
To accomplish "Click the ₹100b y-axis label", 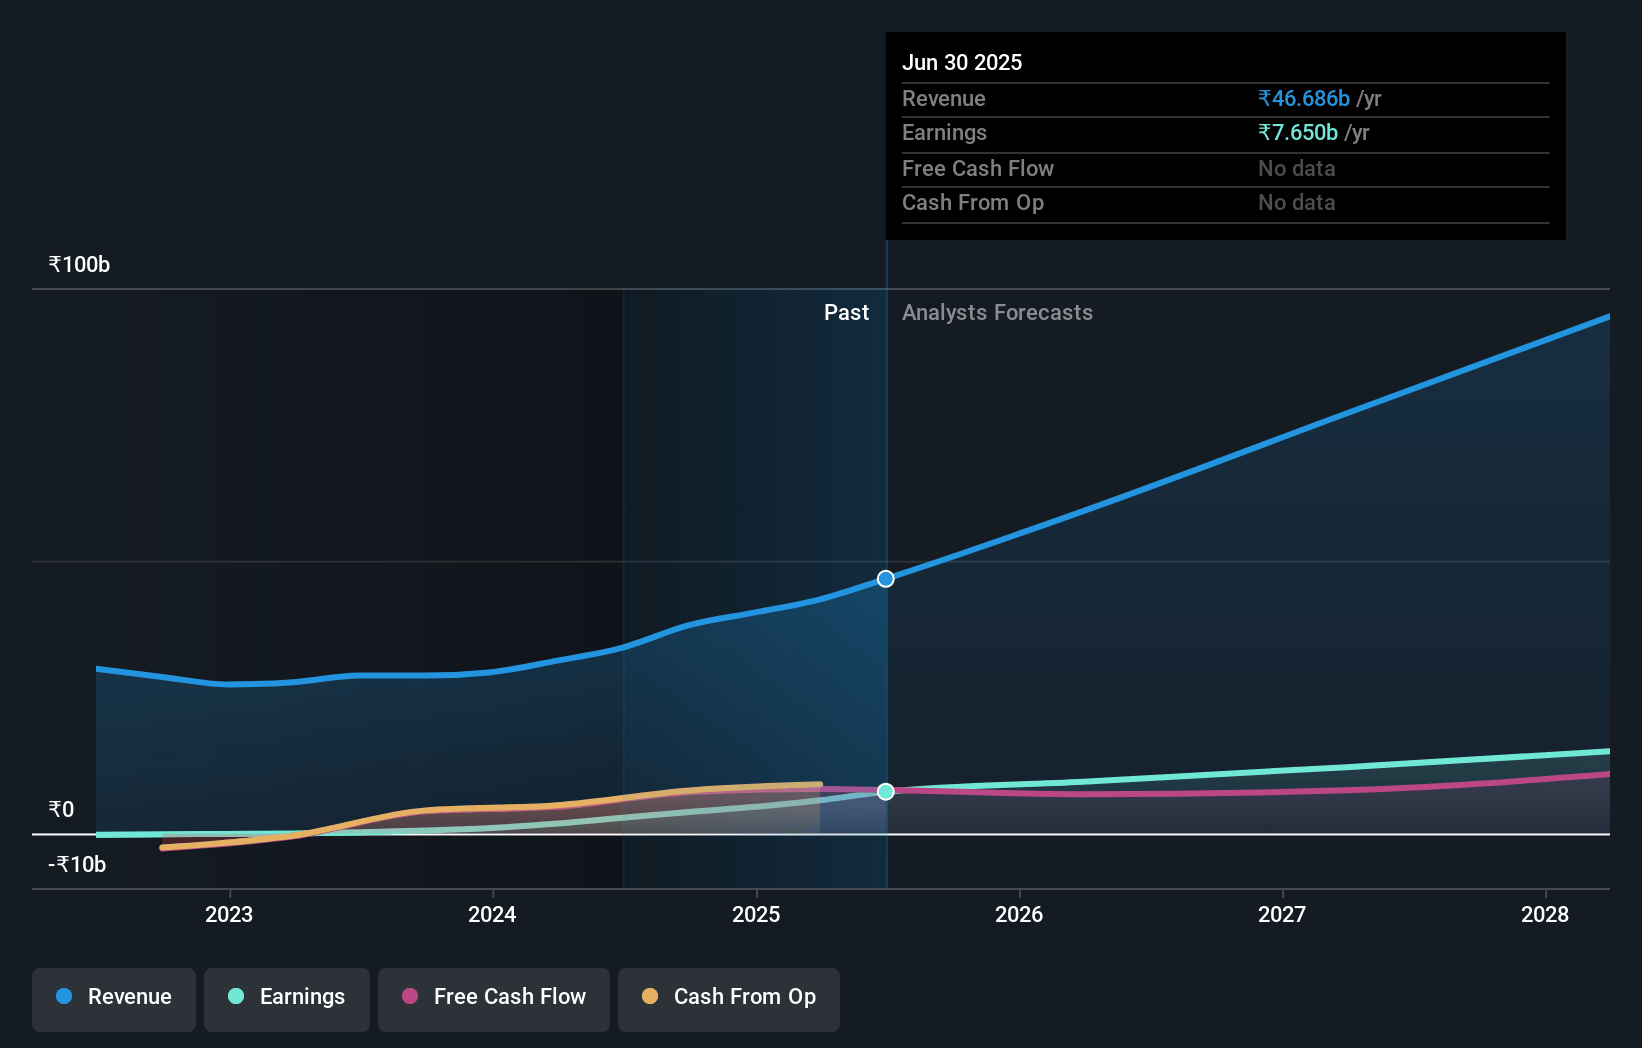I will coord(79,265).
